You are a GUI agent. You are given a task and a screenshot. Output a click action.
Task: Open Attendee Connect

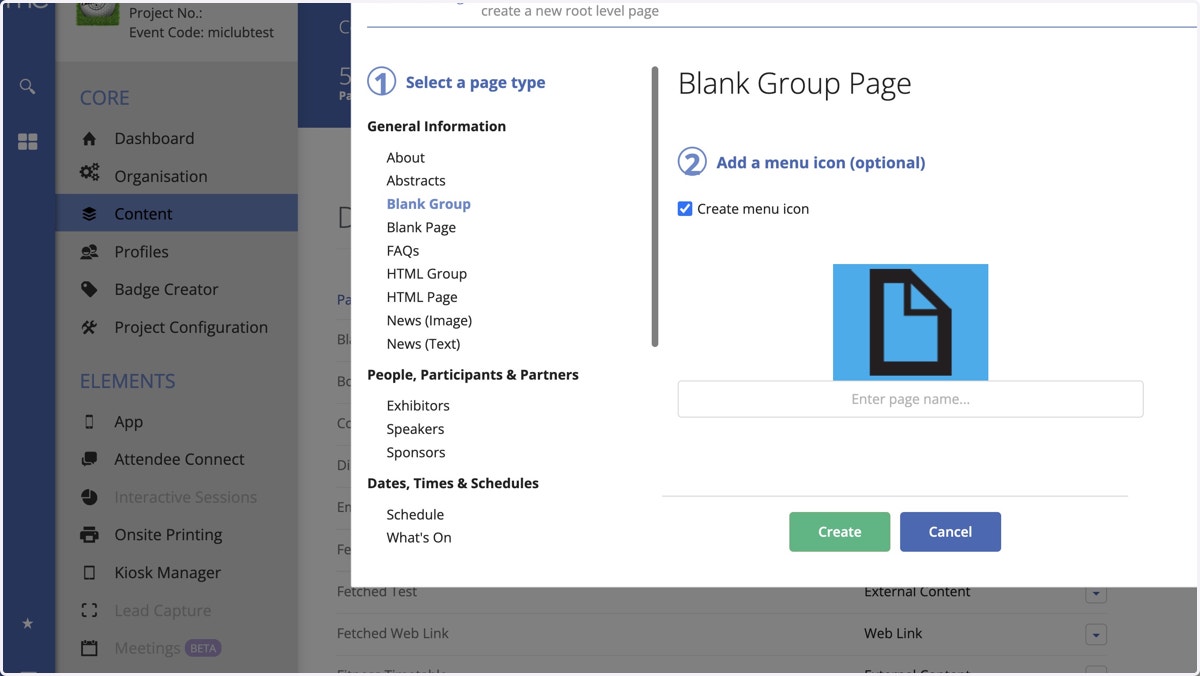click(179, 459)
